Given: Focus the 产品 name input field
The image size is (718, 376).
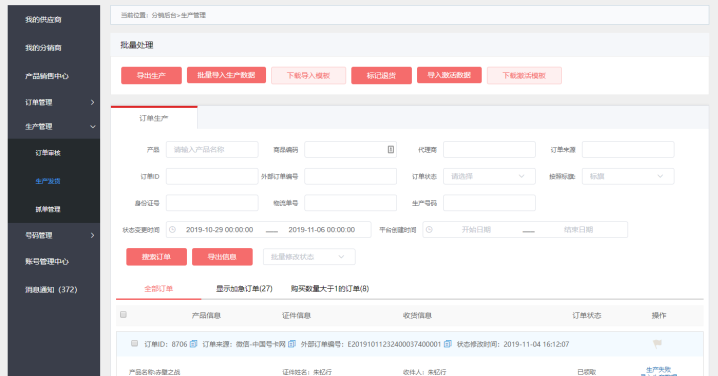Looking at the screenshot, I should click(212, 149).
